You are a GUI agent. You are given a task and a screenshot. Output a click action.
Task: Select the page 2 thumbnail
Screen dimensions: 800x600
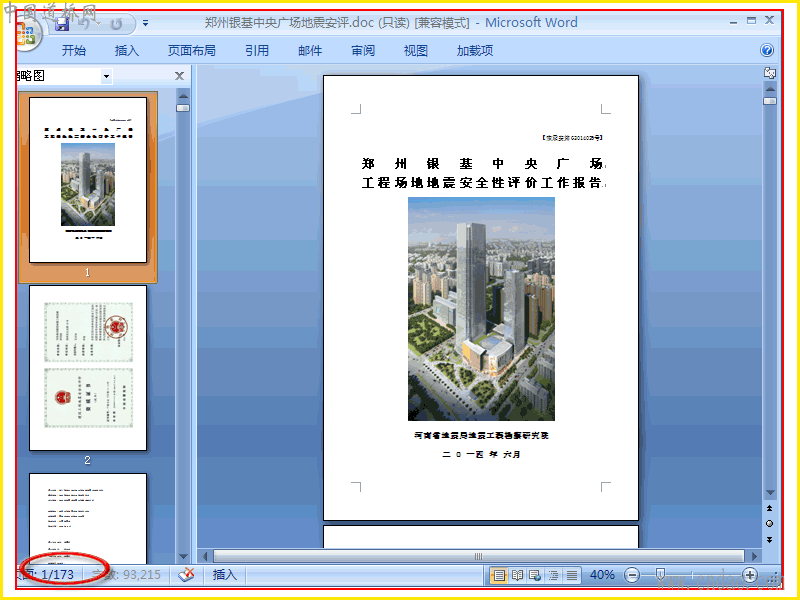[88, 368]
